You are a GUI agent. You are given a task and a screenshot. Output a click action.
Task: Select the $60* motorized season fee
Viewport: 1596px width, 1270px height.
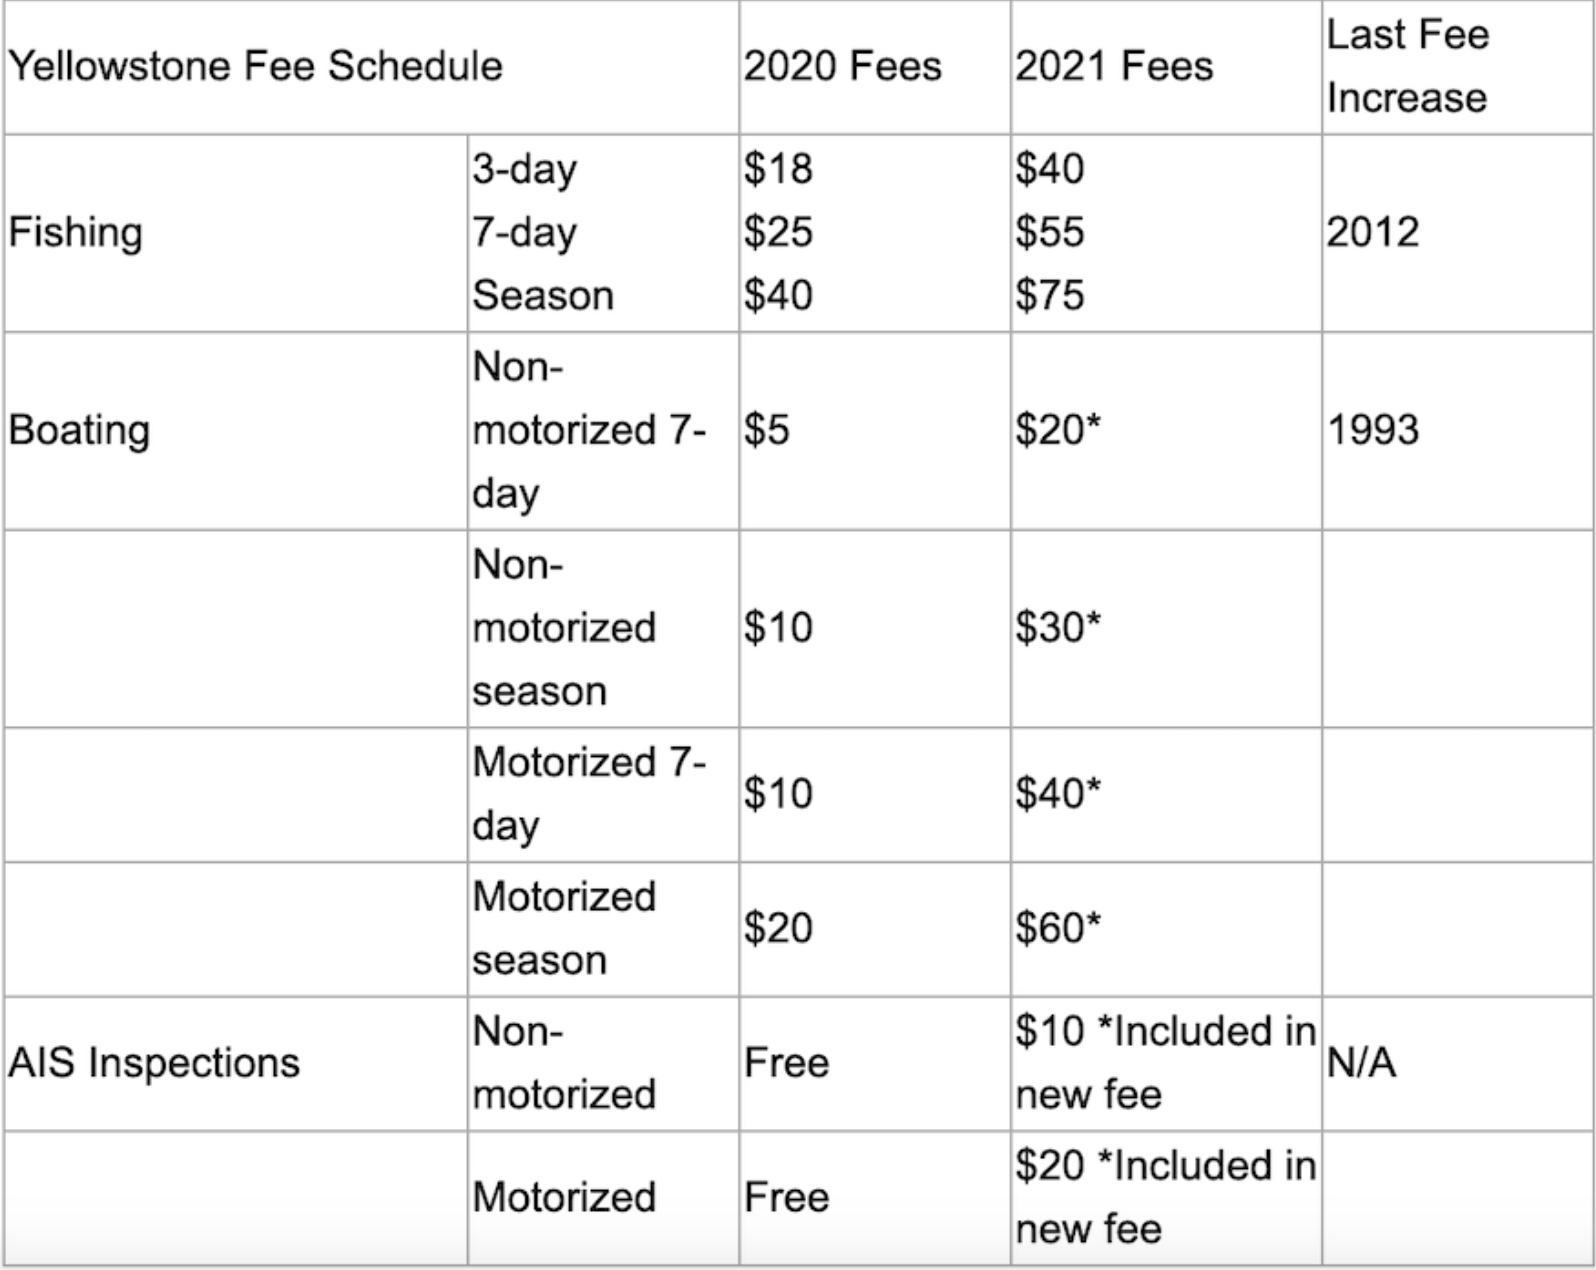pyautogui.click(x=1057, y=928)
